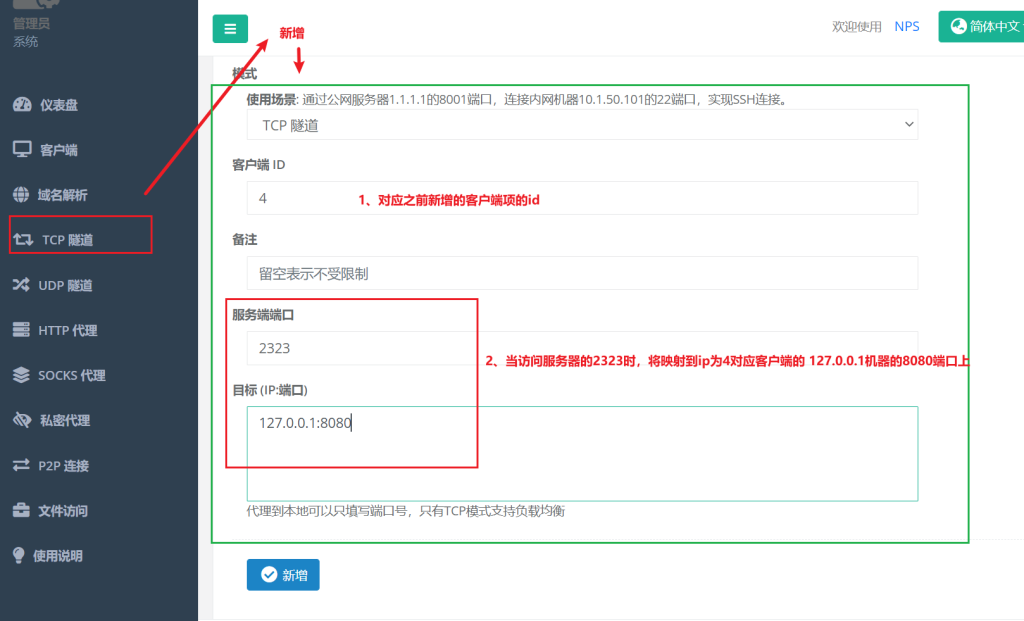Click the 备注 remark input field
This screenshot has height=621, width=1024.
coord(580,273)
